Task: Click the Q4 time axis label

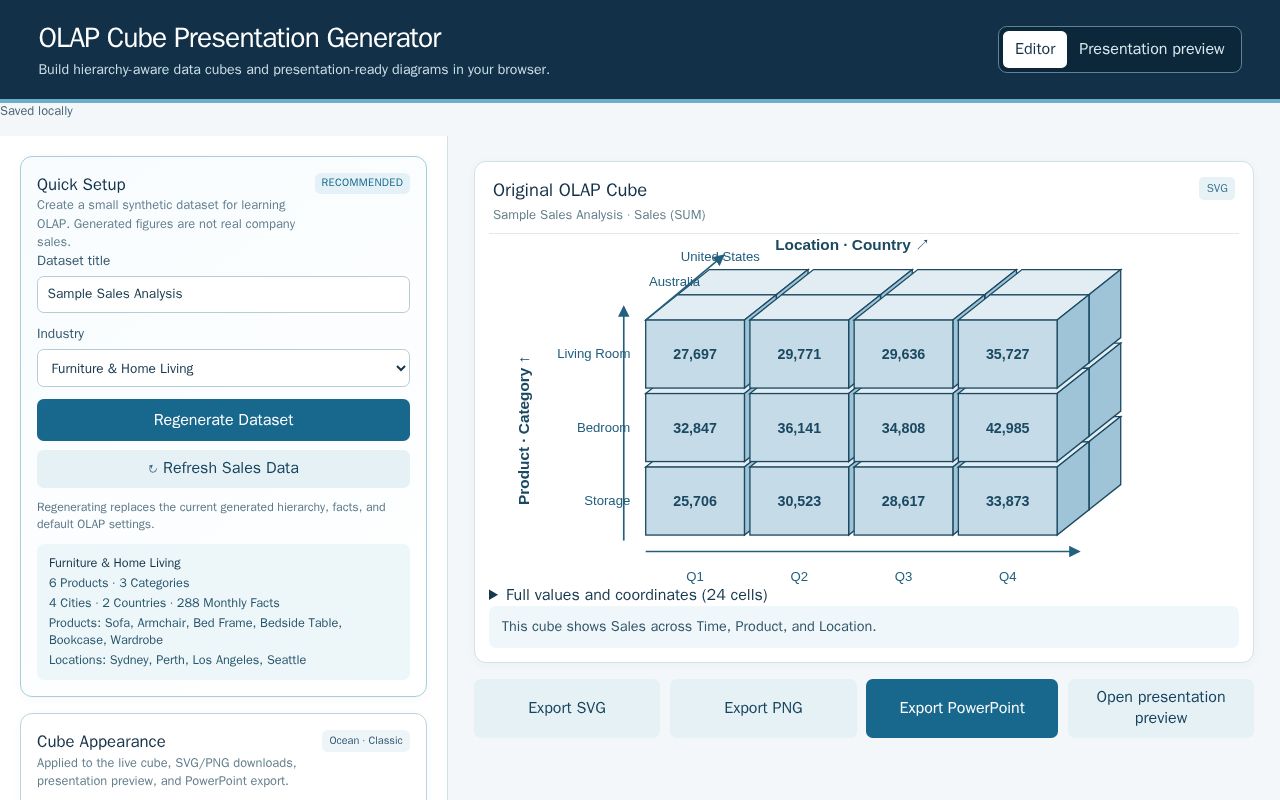Action: pos(1007,577)
